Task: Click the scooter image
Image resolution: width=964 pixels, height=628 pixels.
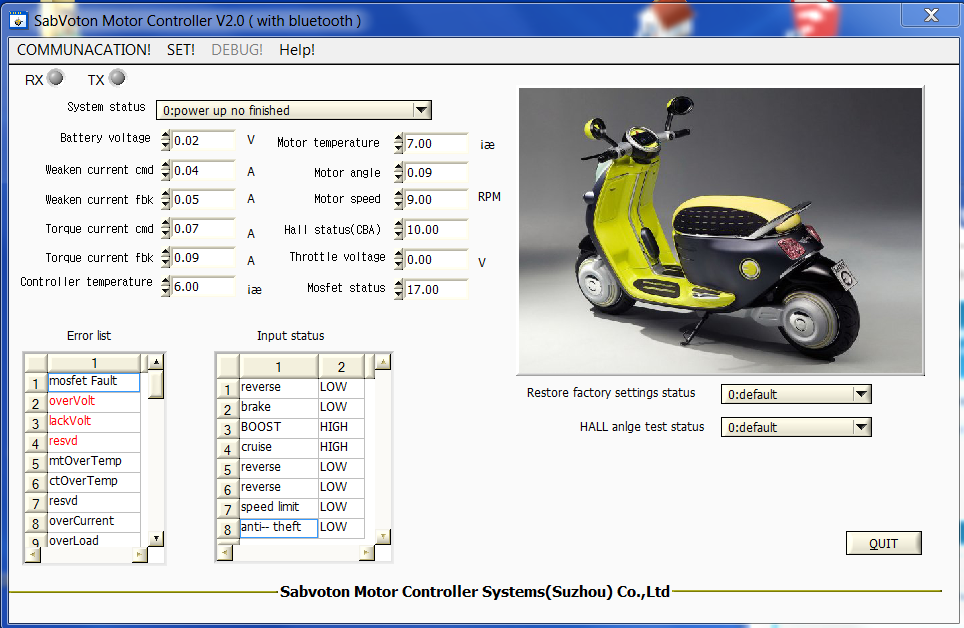Action: click(720, 229)
